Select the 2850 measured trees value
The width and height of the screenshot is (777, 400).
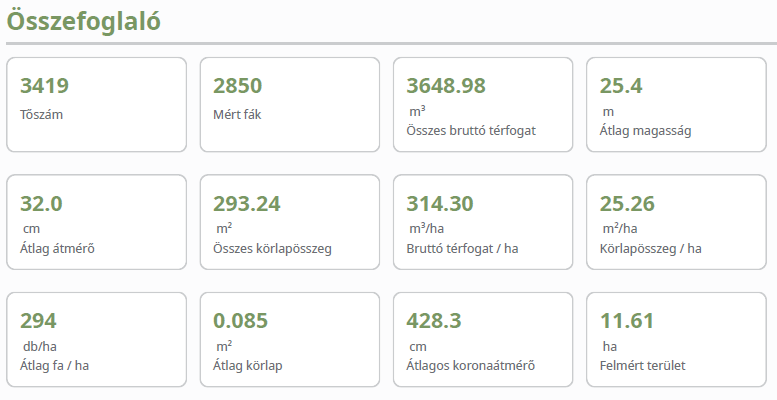pos(237,86)
